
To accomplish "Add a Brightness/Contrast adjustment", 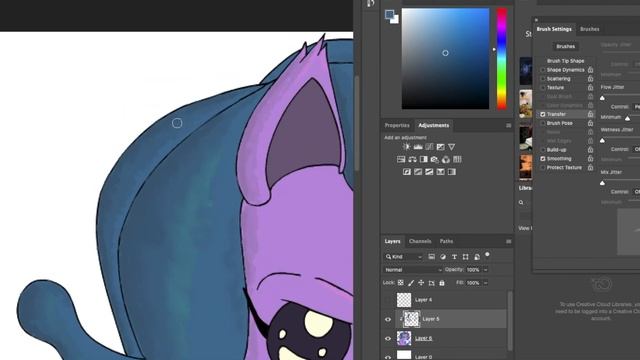I will [x=407, y=147].
